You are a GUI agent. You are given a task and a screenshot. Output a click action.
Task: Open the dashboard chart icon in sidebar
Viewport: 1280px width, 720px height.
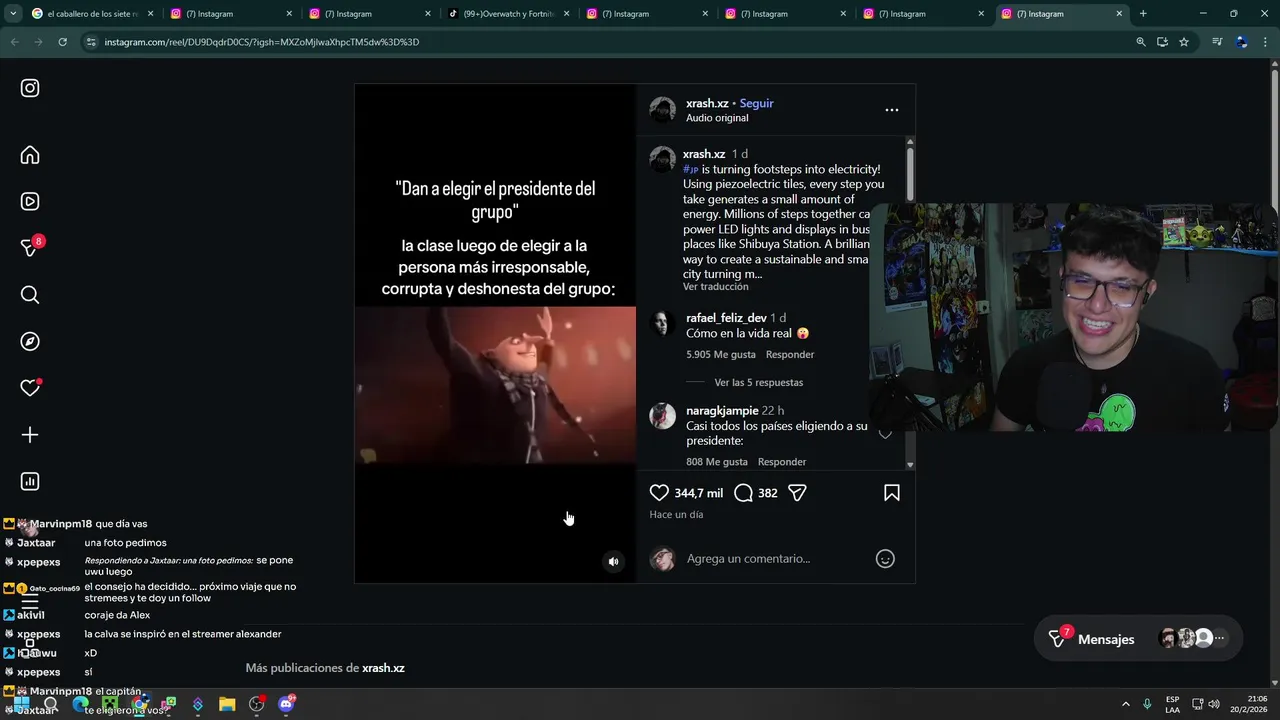(30, 481)
